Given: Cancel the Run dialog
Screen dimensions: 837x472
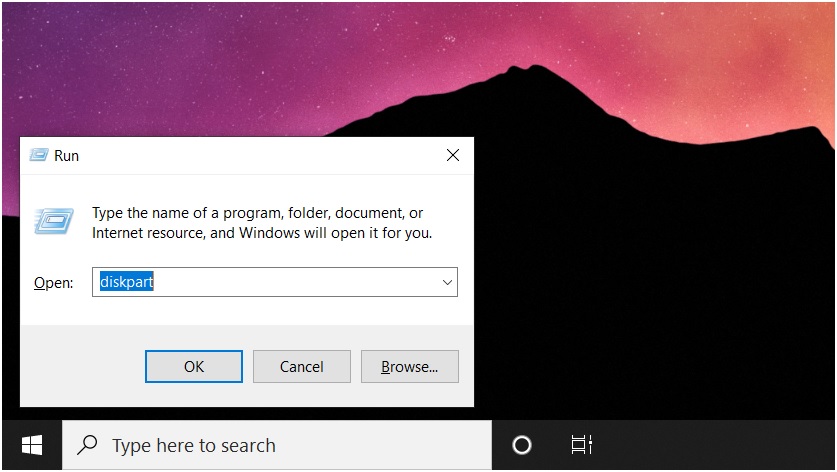Looking at the screenshot, I should point(302,366).
